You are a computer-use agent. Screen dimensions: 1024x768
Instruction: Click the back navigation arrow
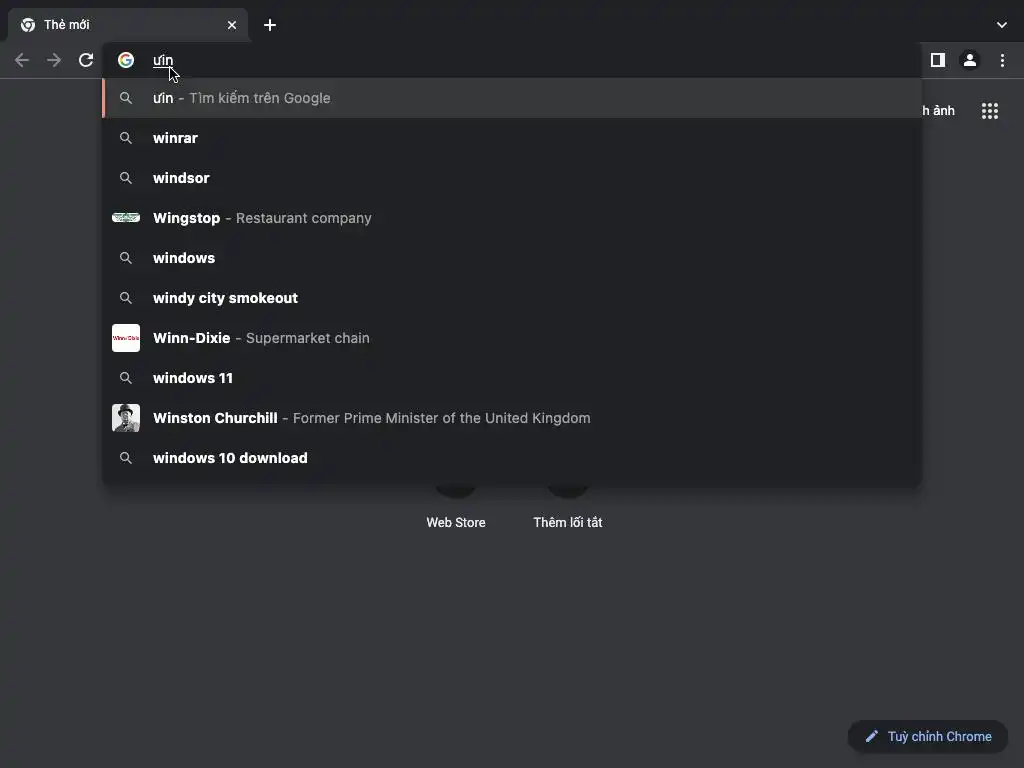pos(22,60)
